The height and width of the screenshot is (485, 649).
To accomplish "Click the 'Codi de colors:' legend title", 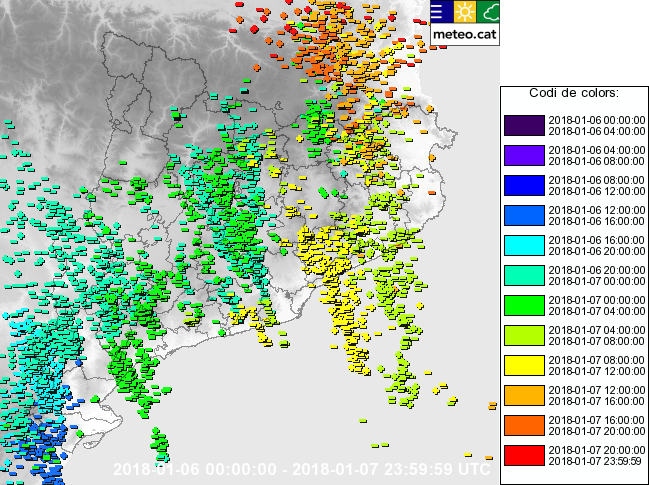I will click(x=573, y=93).
